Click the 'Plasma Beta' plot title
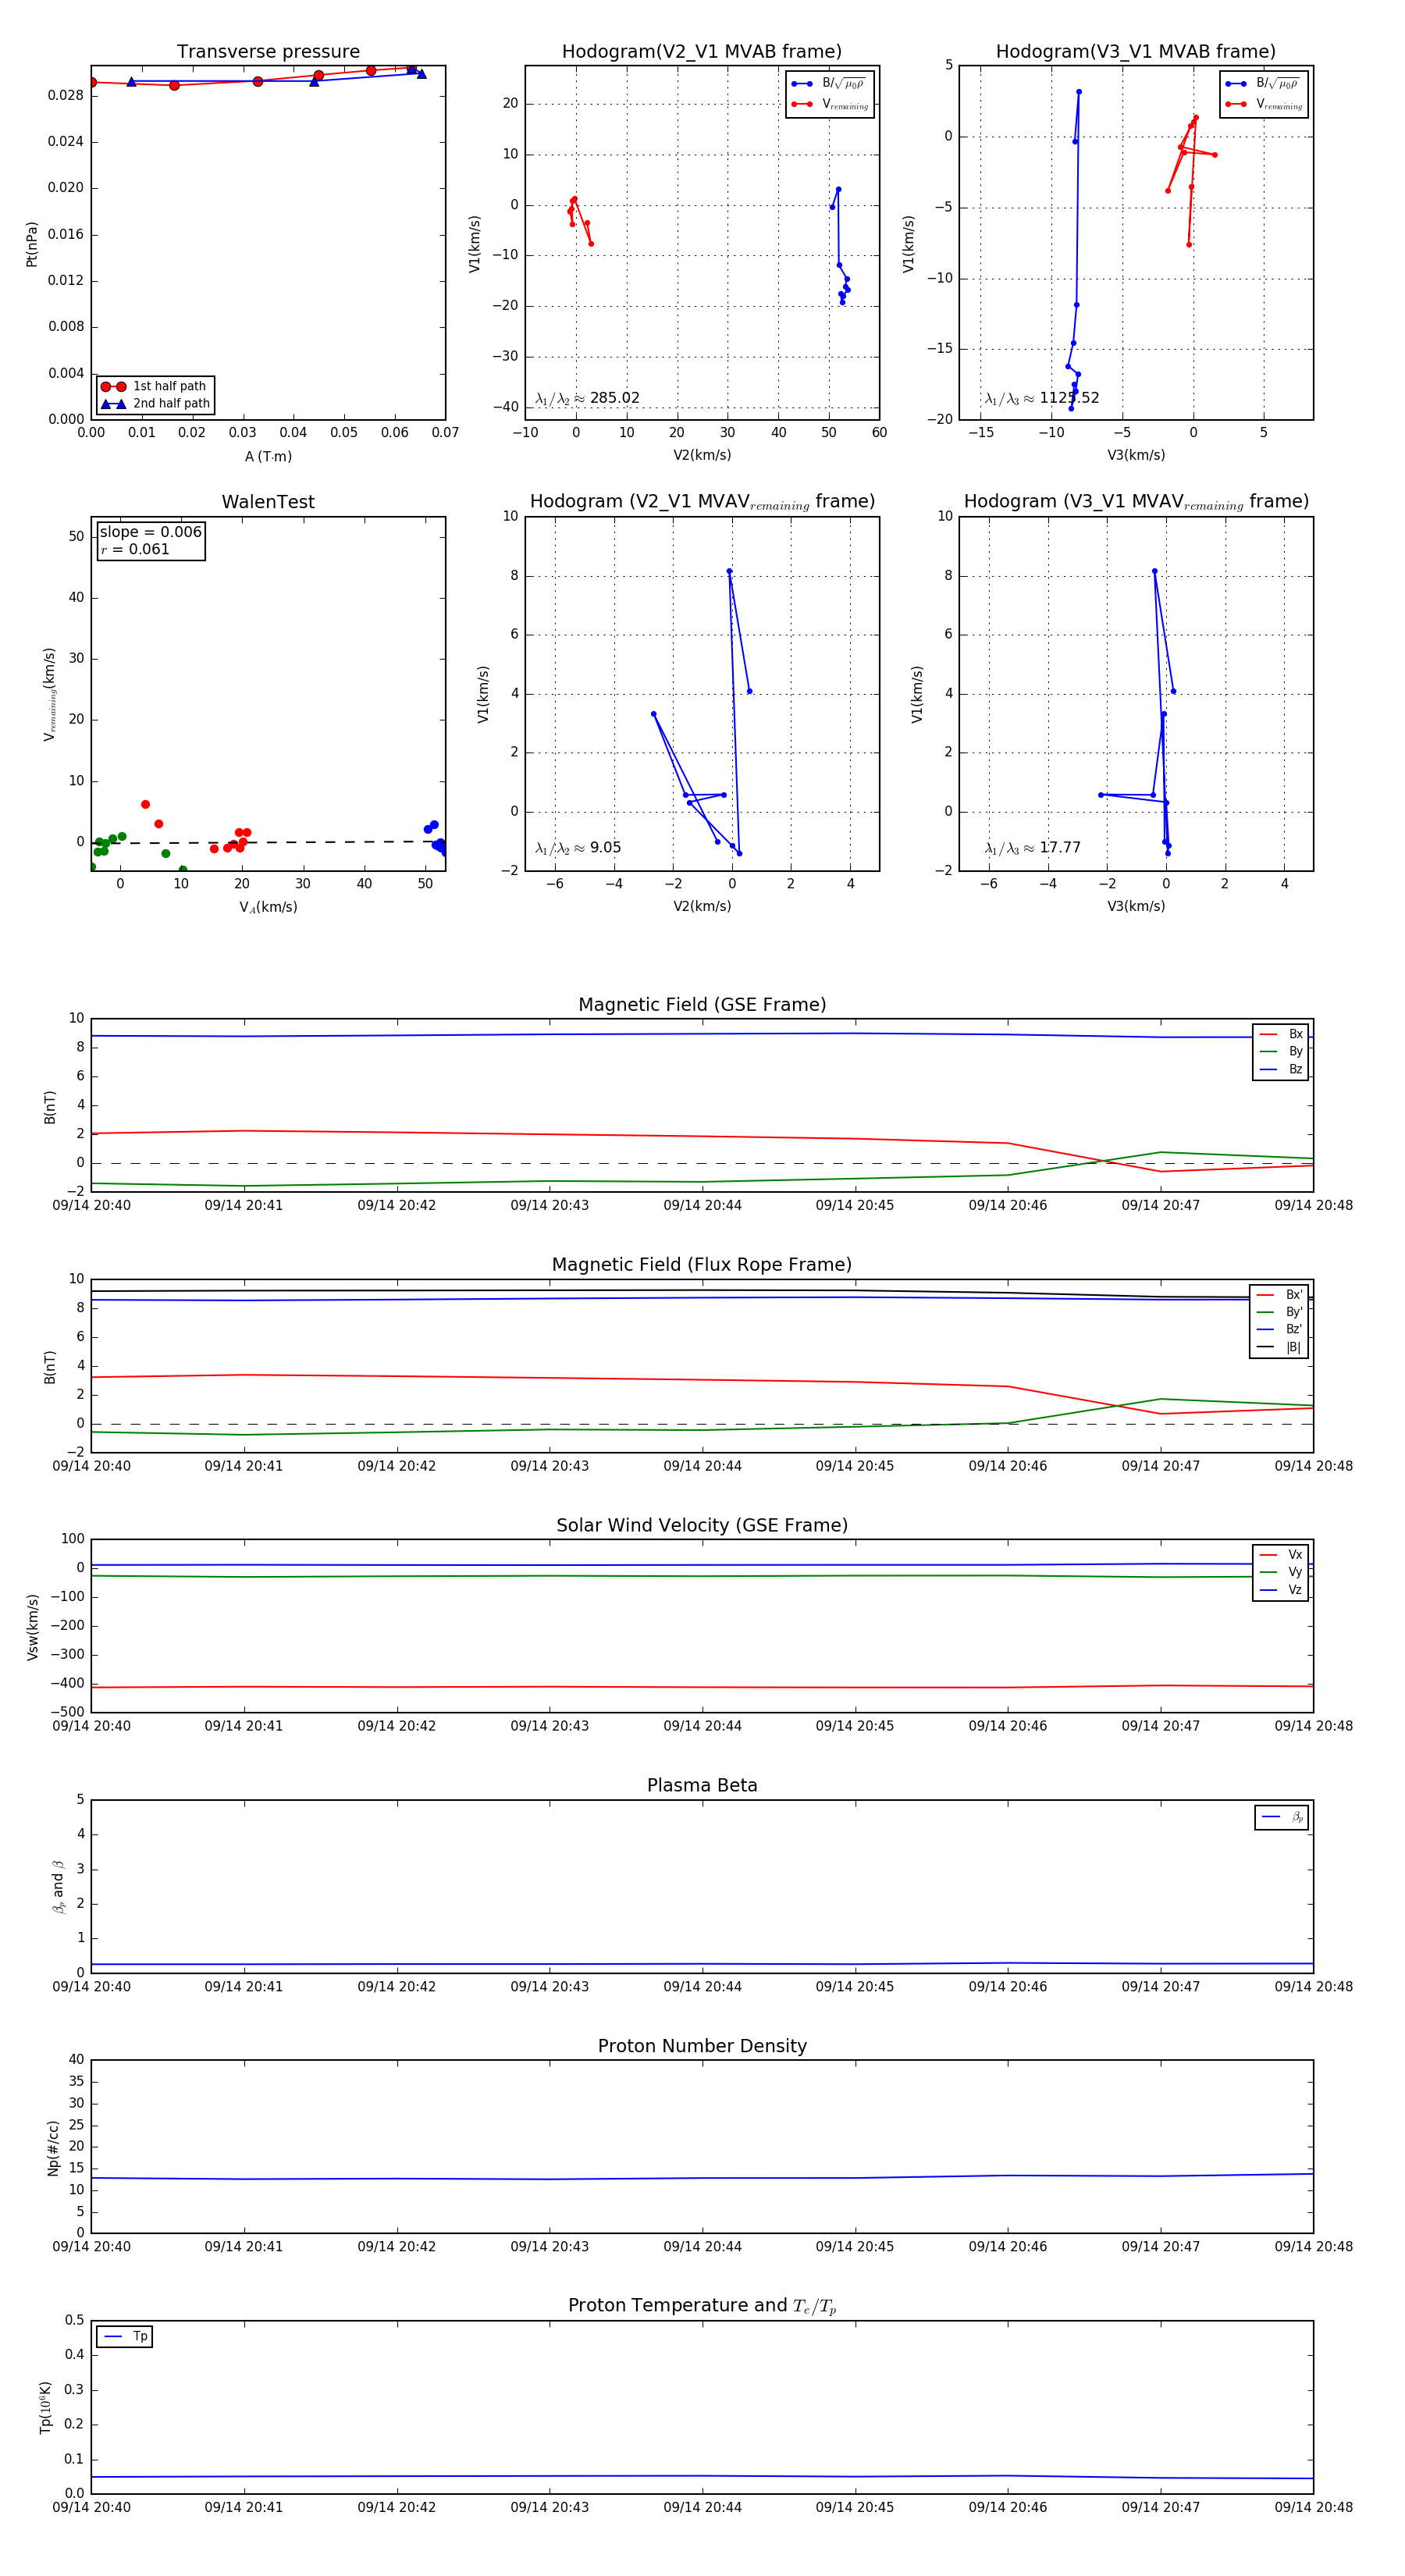This screenshot has height=2576, width=1405. click(702, 1786)
